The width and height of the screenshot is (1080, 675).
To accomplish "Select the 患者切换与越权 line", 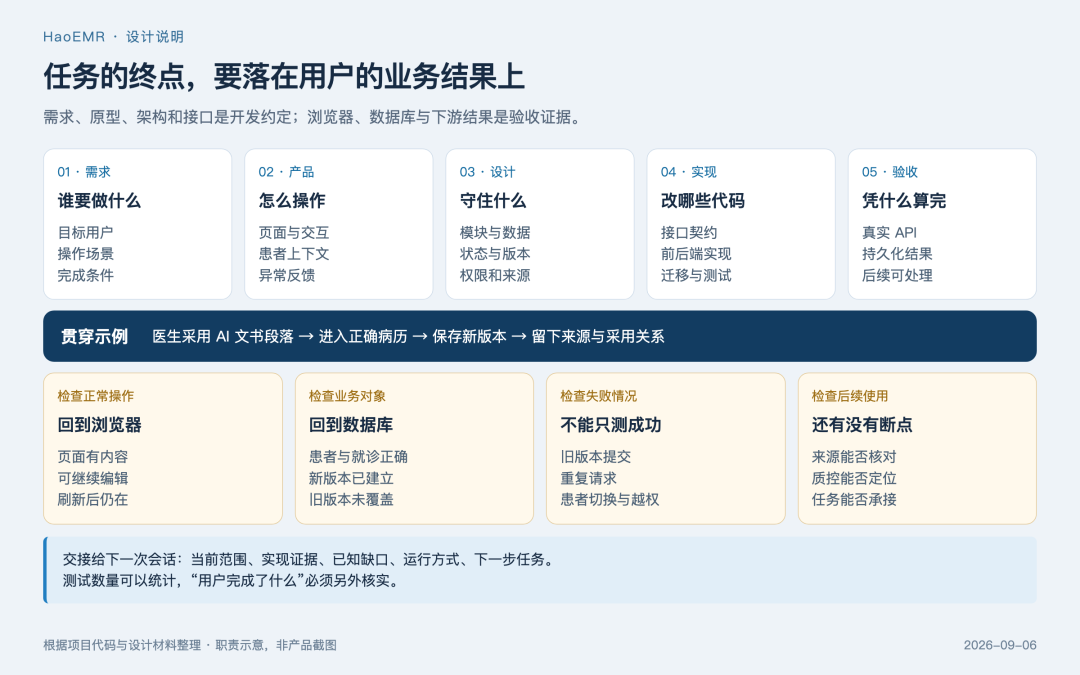I will (610, 499).
